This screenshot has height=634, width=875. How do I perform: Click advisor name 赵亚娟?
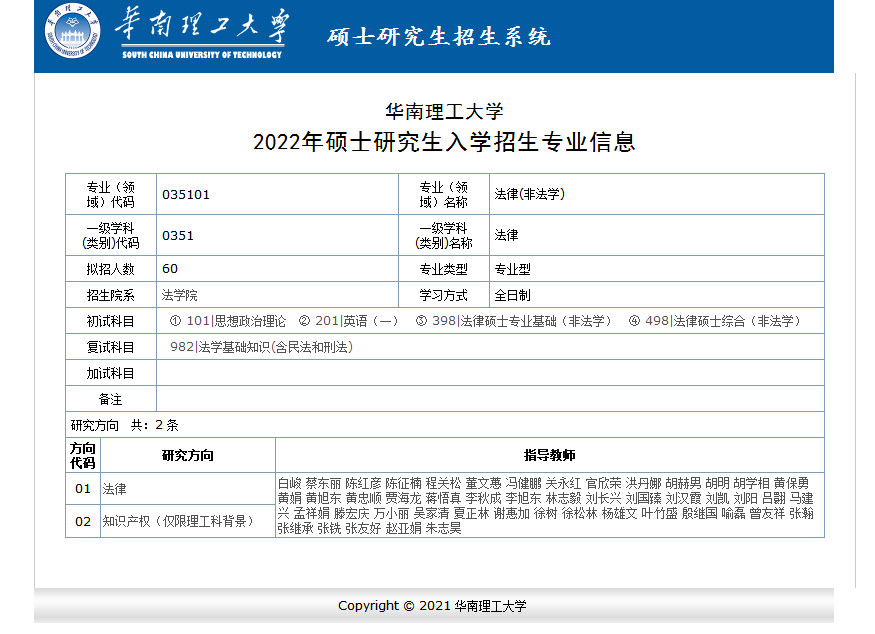[x=403, y=529]
